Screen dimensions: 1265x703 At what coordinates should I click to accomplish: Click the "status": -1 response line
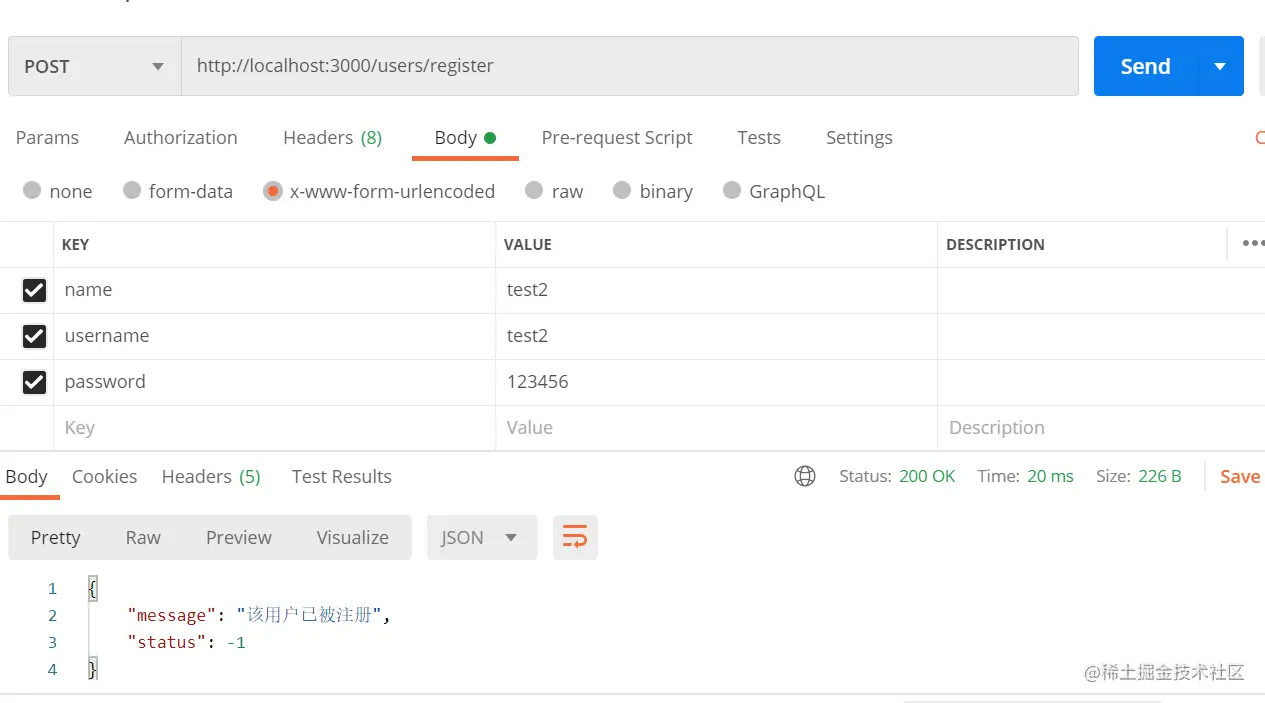pyautogui.click(x=186, y=642)
